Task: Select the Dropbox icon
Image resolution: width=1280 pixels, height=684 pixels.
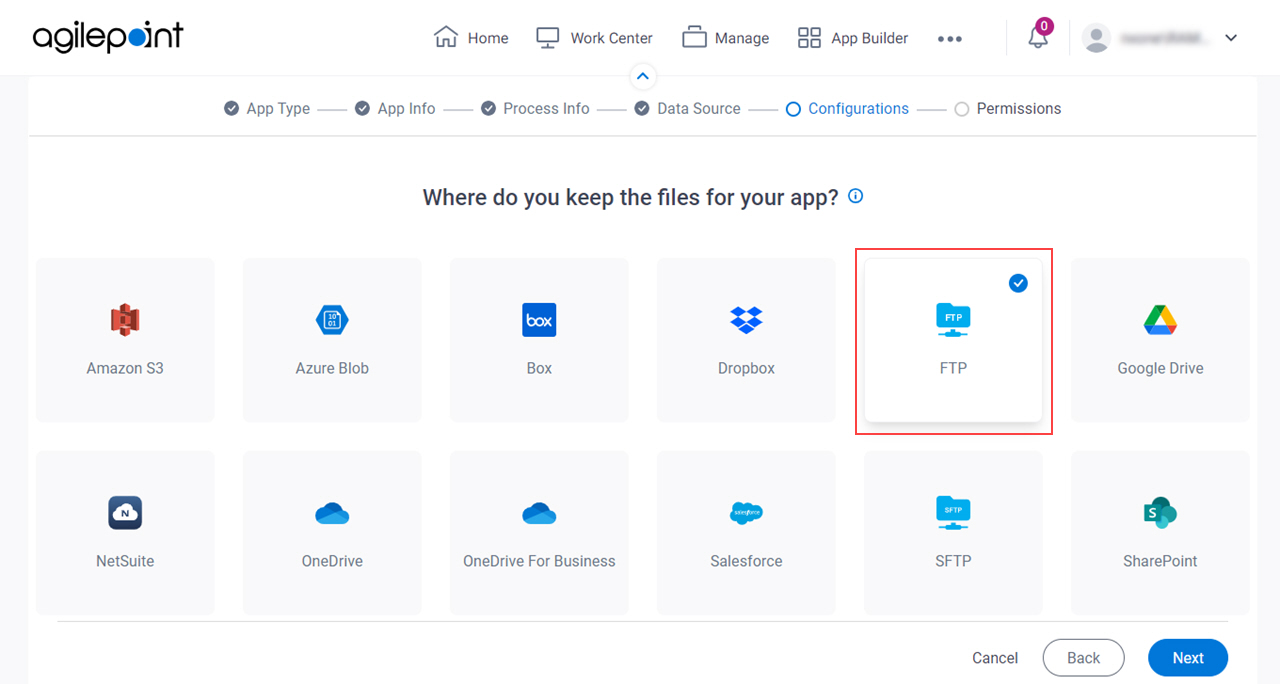Action: pyautogui.click(x=746, y=320)
